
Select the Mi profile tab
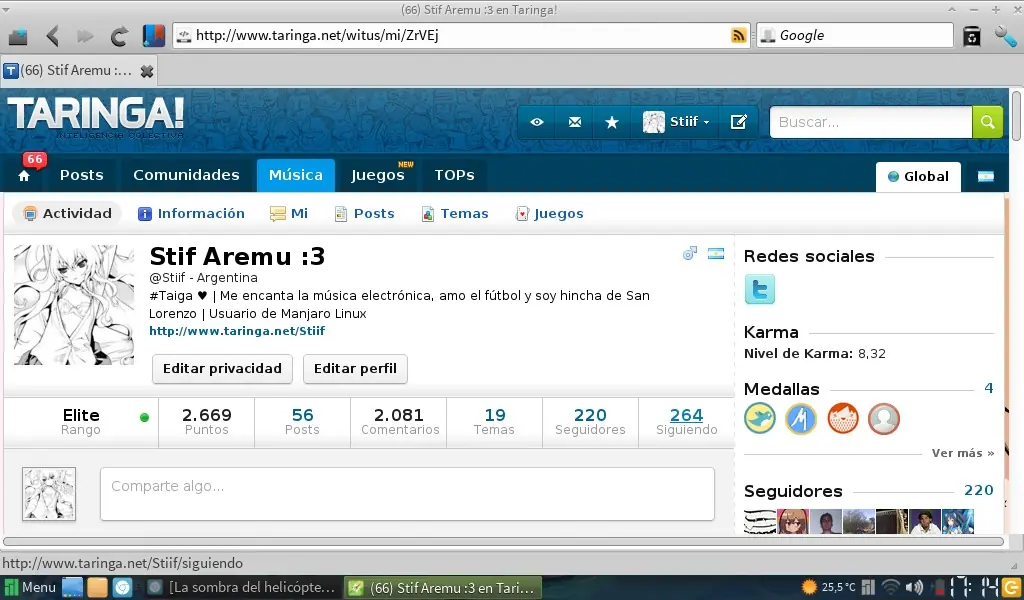click(289, 213)
